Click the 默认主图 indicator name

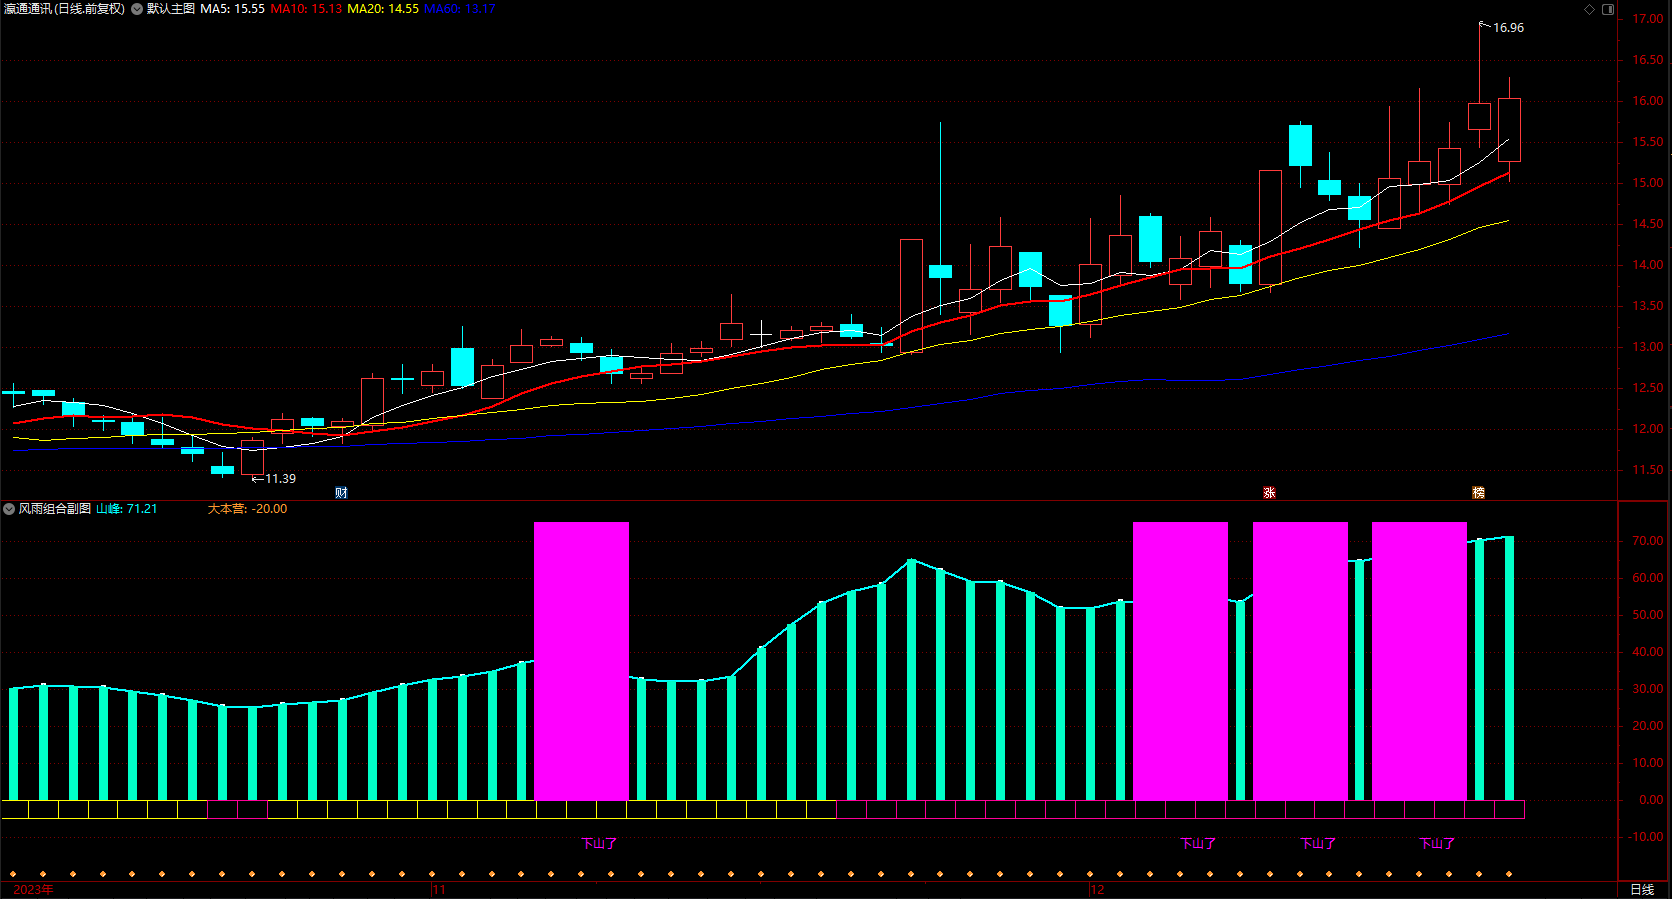coord(171,9)
